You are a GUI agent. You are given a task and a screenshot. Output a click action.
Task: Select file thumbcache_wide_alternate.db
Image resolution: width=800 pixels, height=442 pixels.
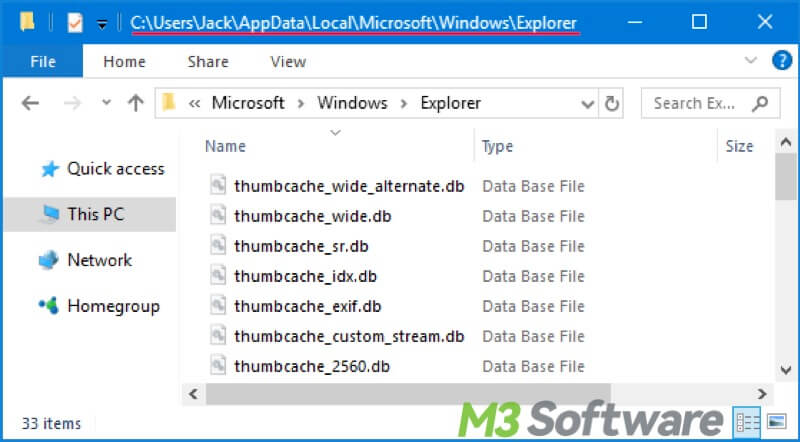click(349, 186)
